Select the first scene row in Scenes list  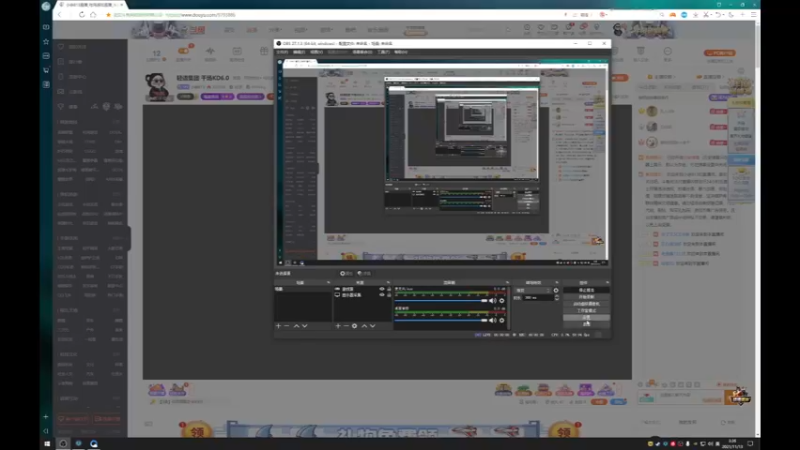[x=303, y=289]
